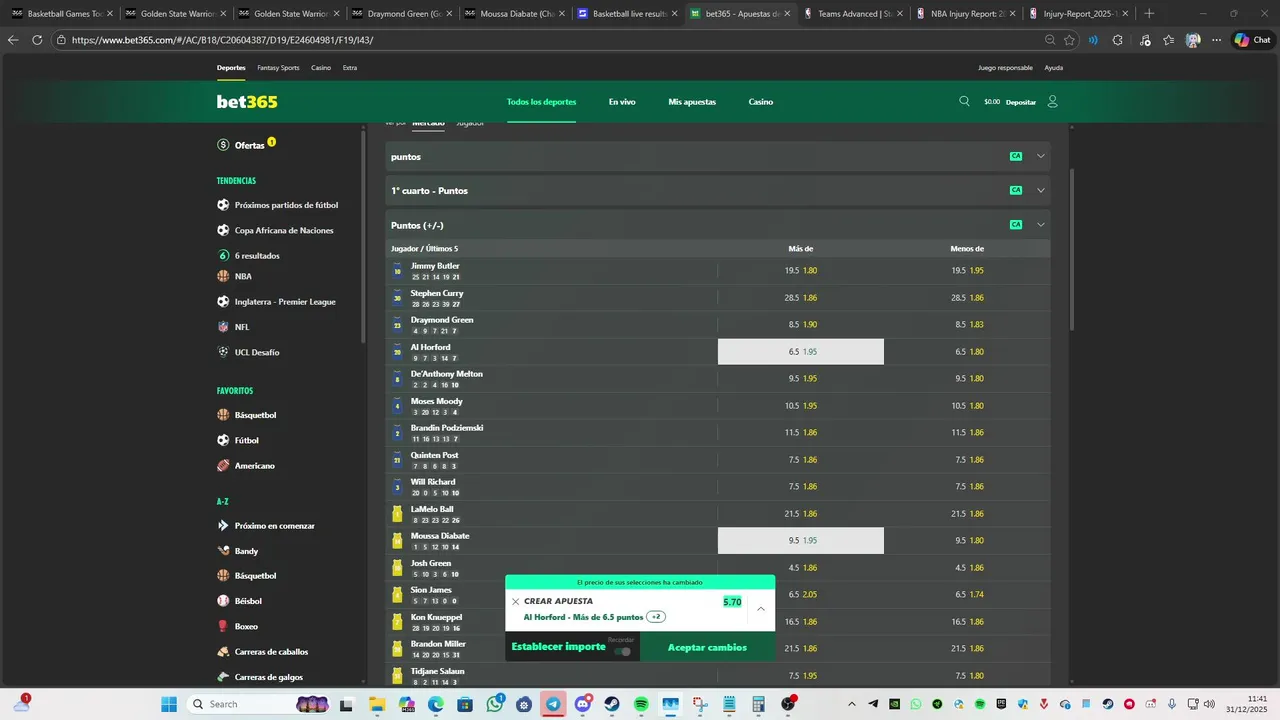The image size is (1280, 720).
Task: Switch to Todos los deportes tab
Action: pyautogui.click(x=541, y=102)
